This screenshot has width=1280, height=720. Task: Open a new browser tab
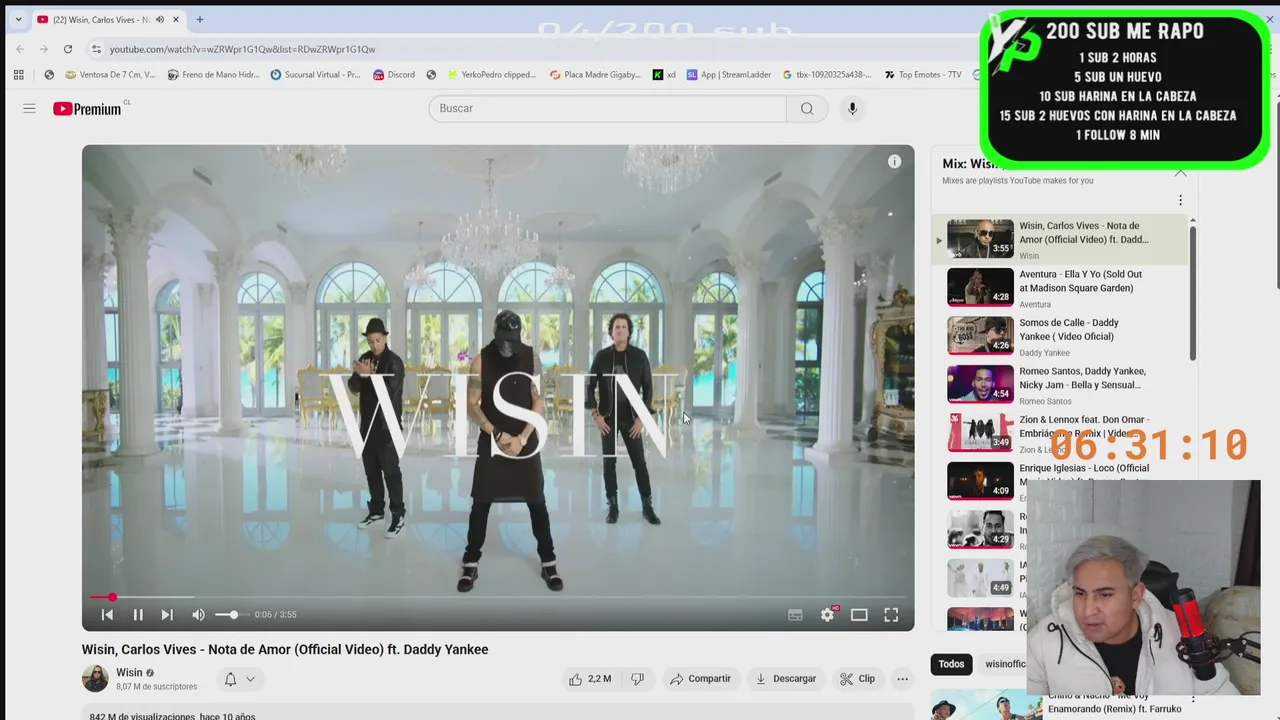pyautogui.click(x=200, y=19)
